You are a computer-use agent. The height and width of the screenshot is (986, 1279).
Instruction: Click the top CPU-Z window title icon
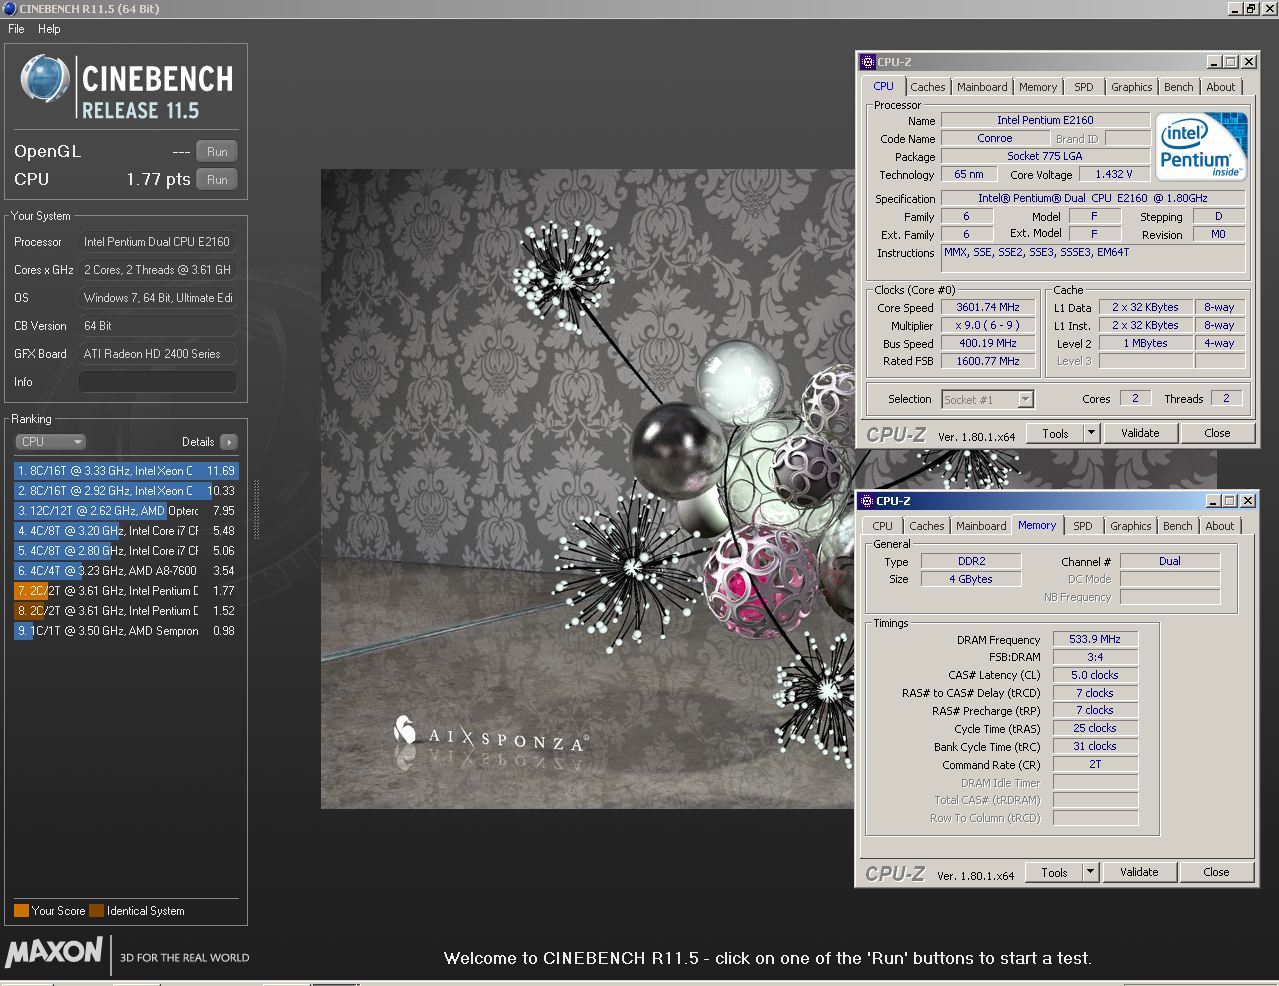(x=868, y=62)
